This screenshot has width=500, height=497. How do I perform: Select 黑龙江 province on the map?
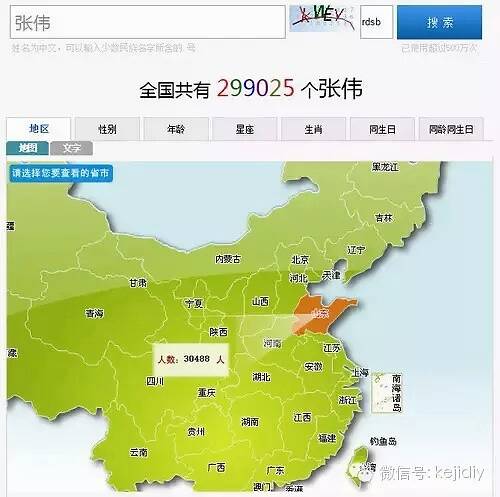[x=385, y=166]
